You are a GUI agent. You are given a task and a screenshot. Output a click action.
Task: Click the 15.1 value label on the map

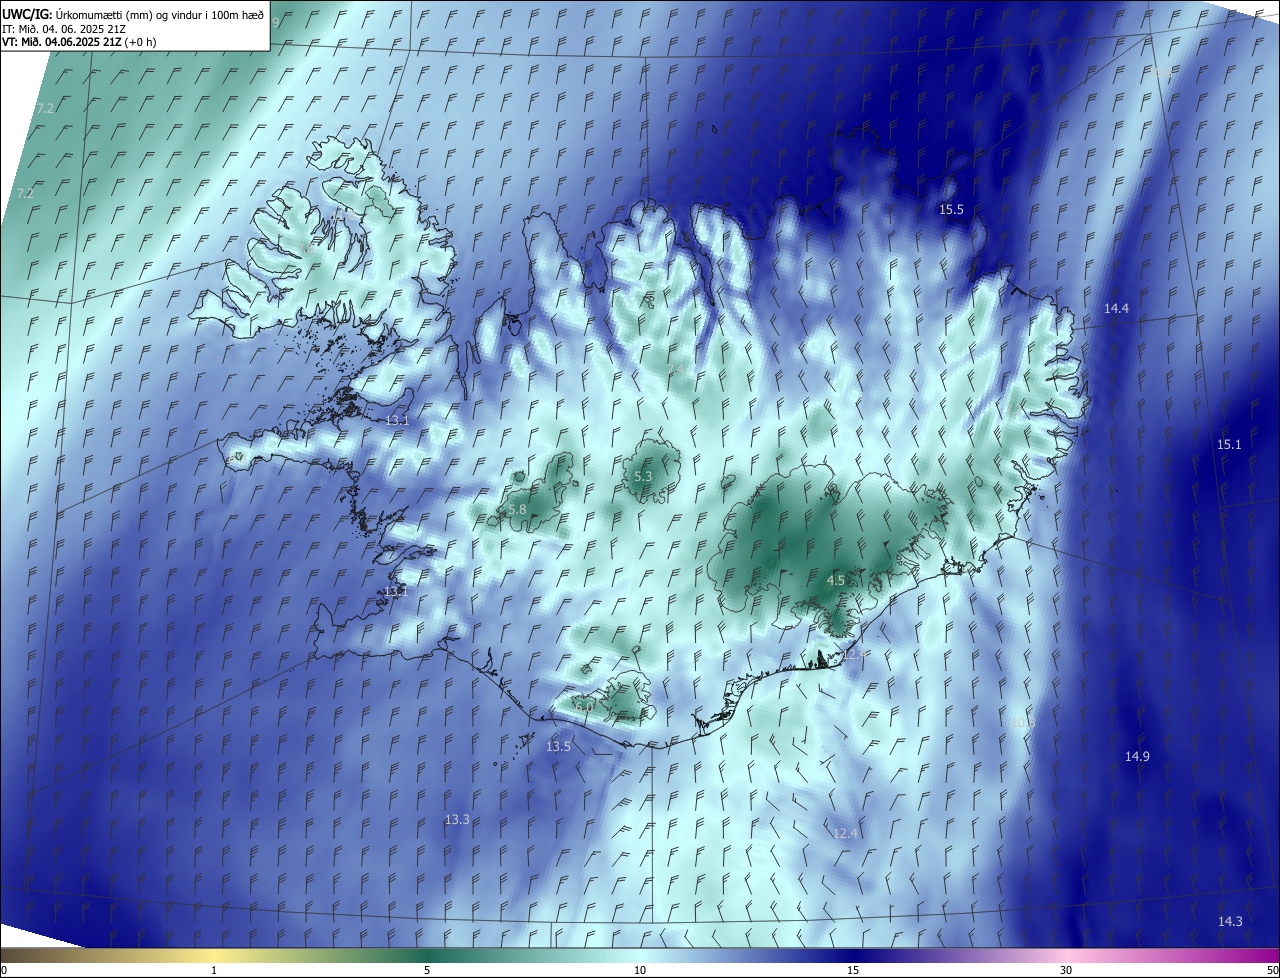click(x=1228, y=445)
